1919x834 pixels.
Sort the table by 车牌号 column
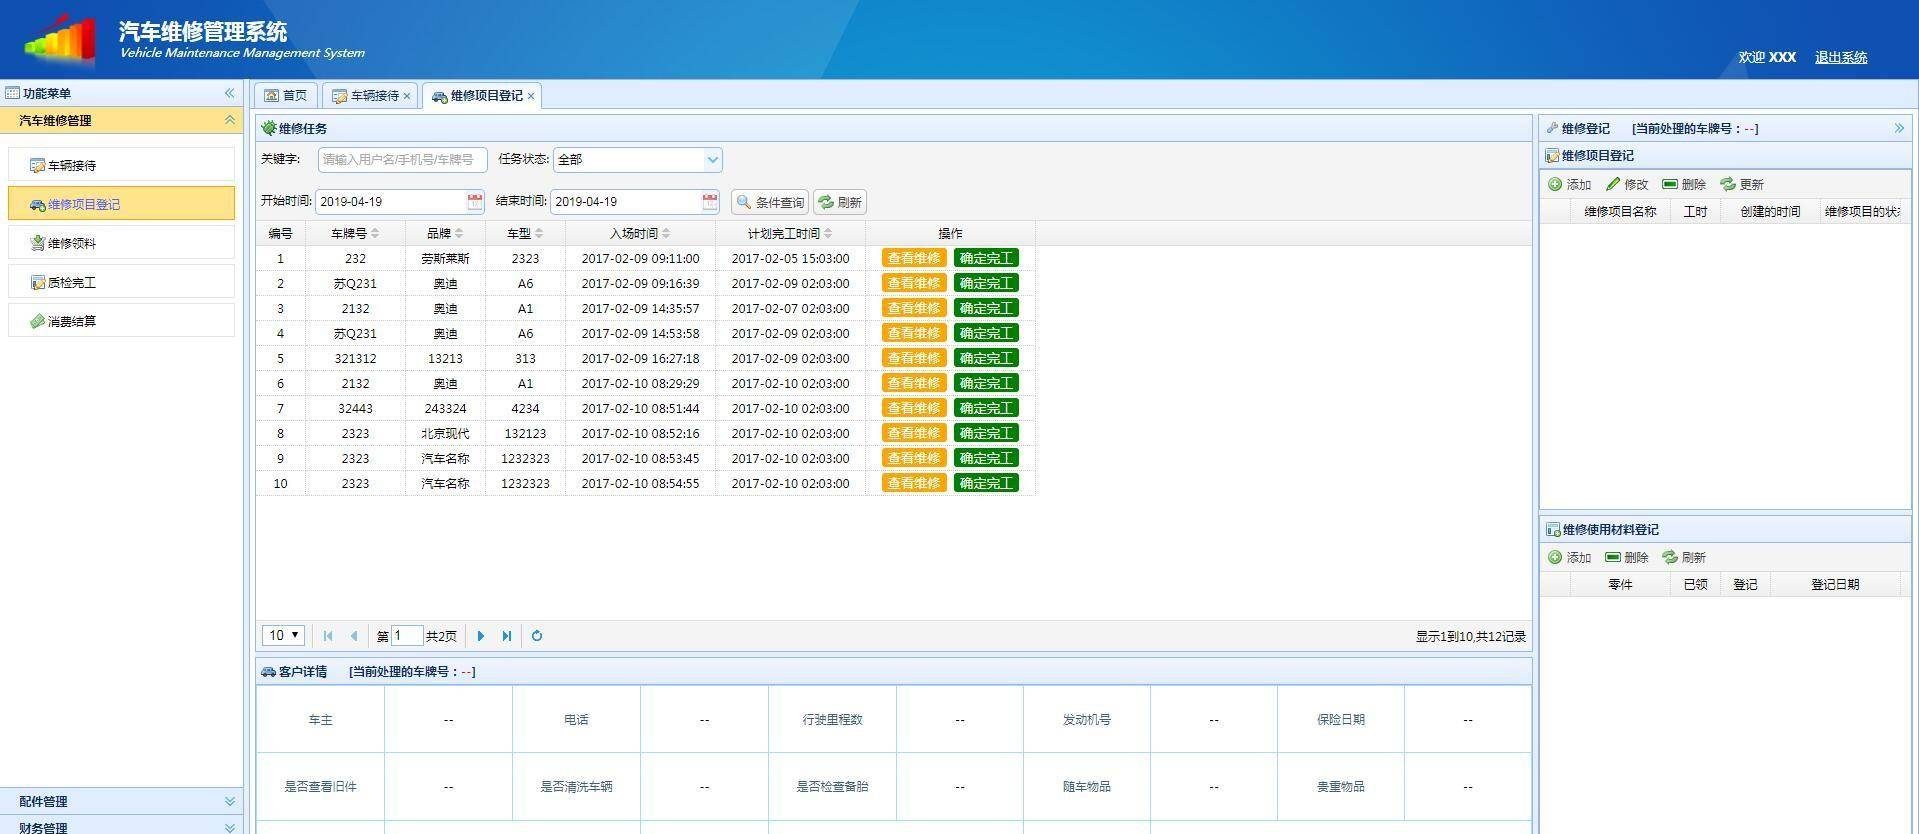355,233
